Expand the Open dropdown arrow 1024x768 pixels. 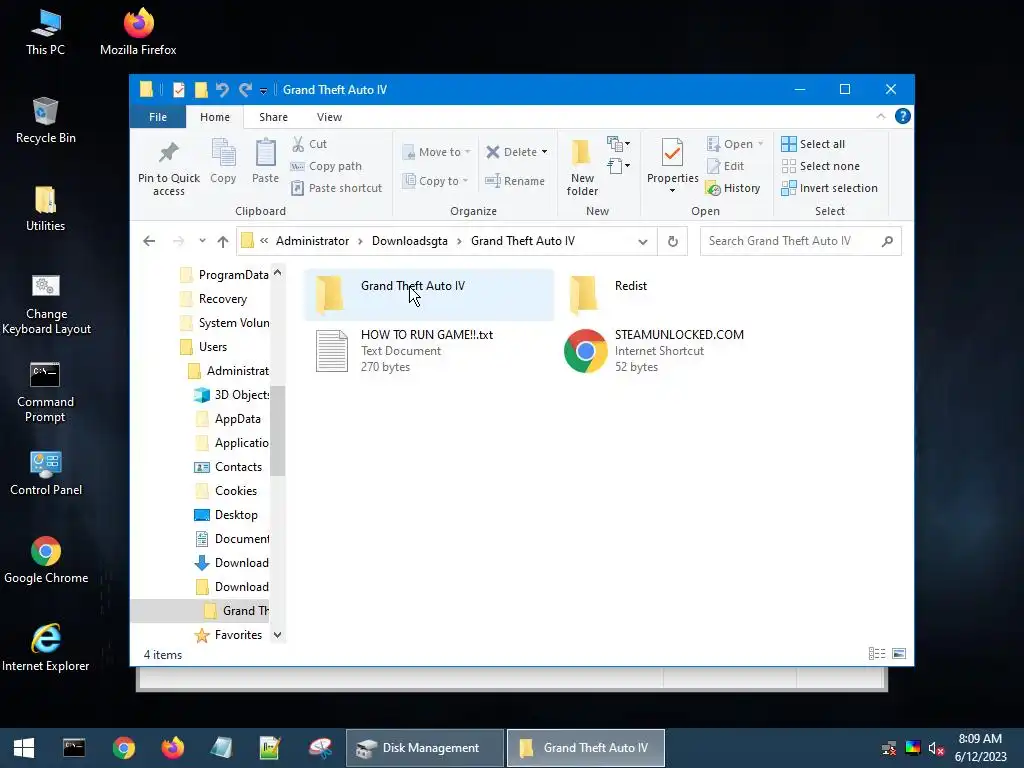coord(760,144)
